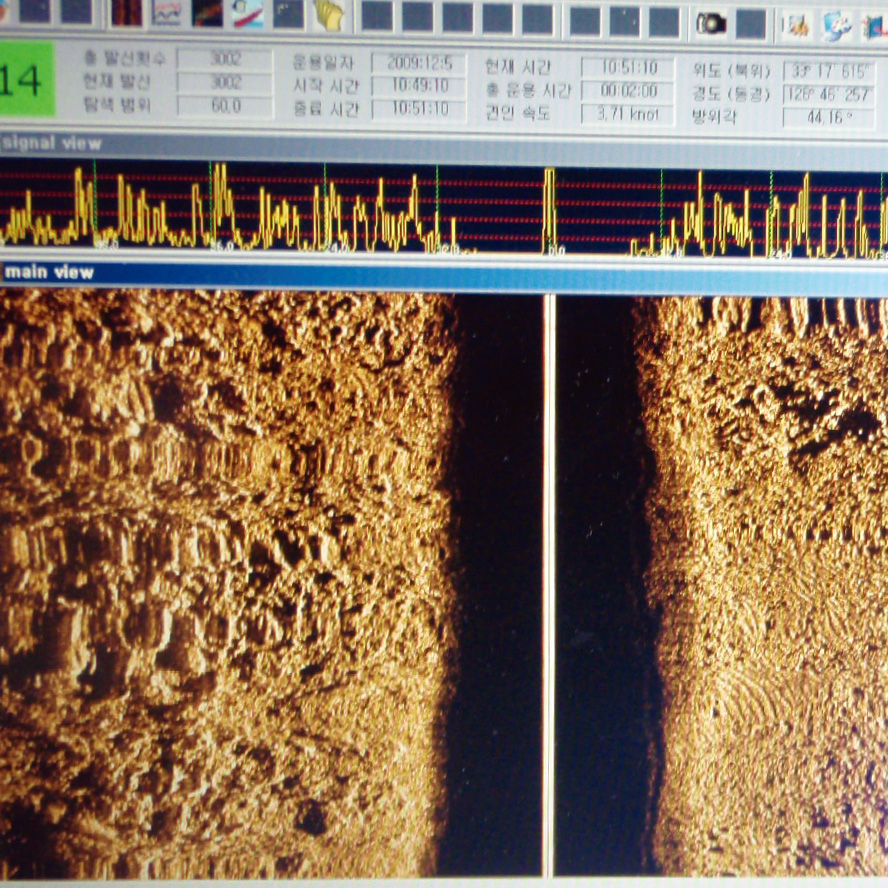888x888 pixels.
Task: Click the camera snapshot icon
Action: pos(711,23)
